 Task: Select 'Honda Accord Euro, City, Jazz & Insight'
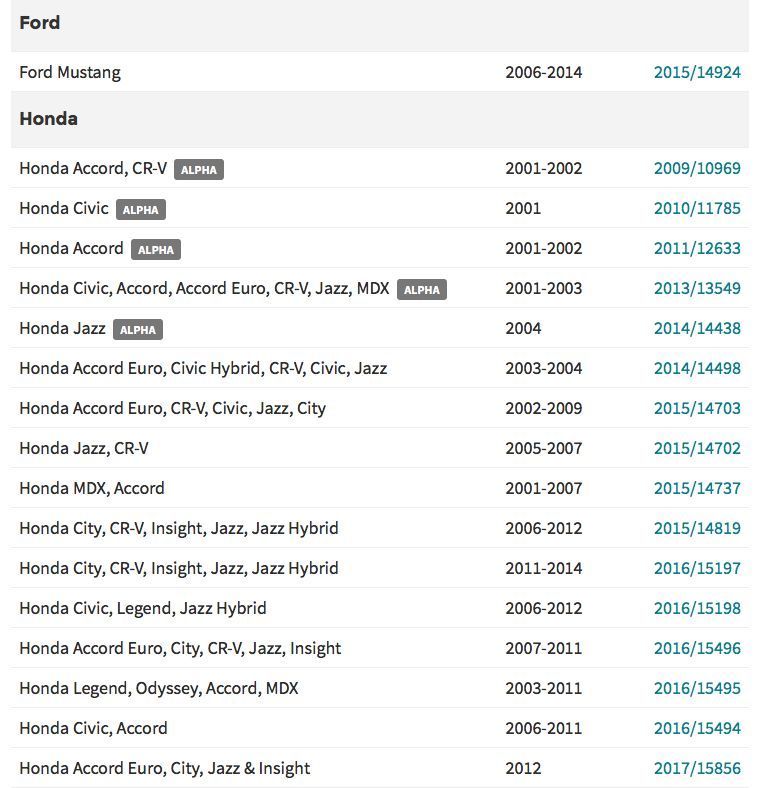[165, 769]
